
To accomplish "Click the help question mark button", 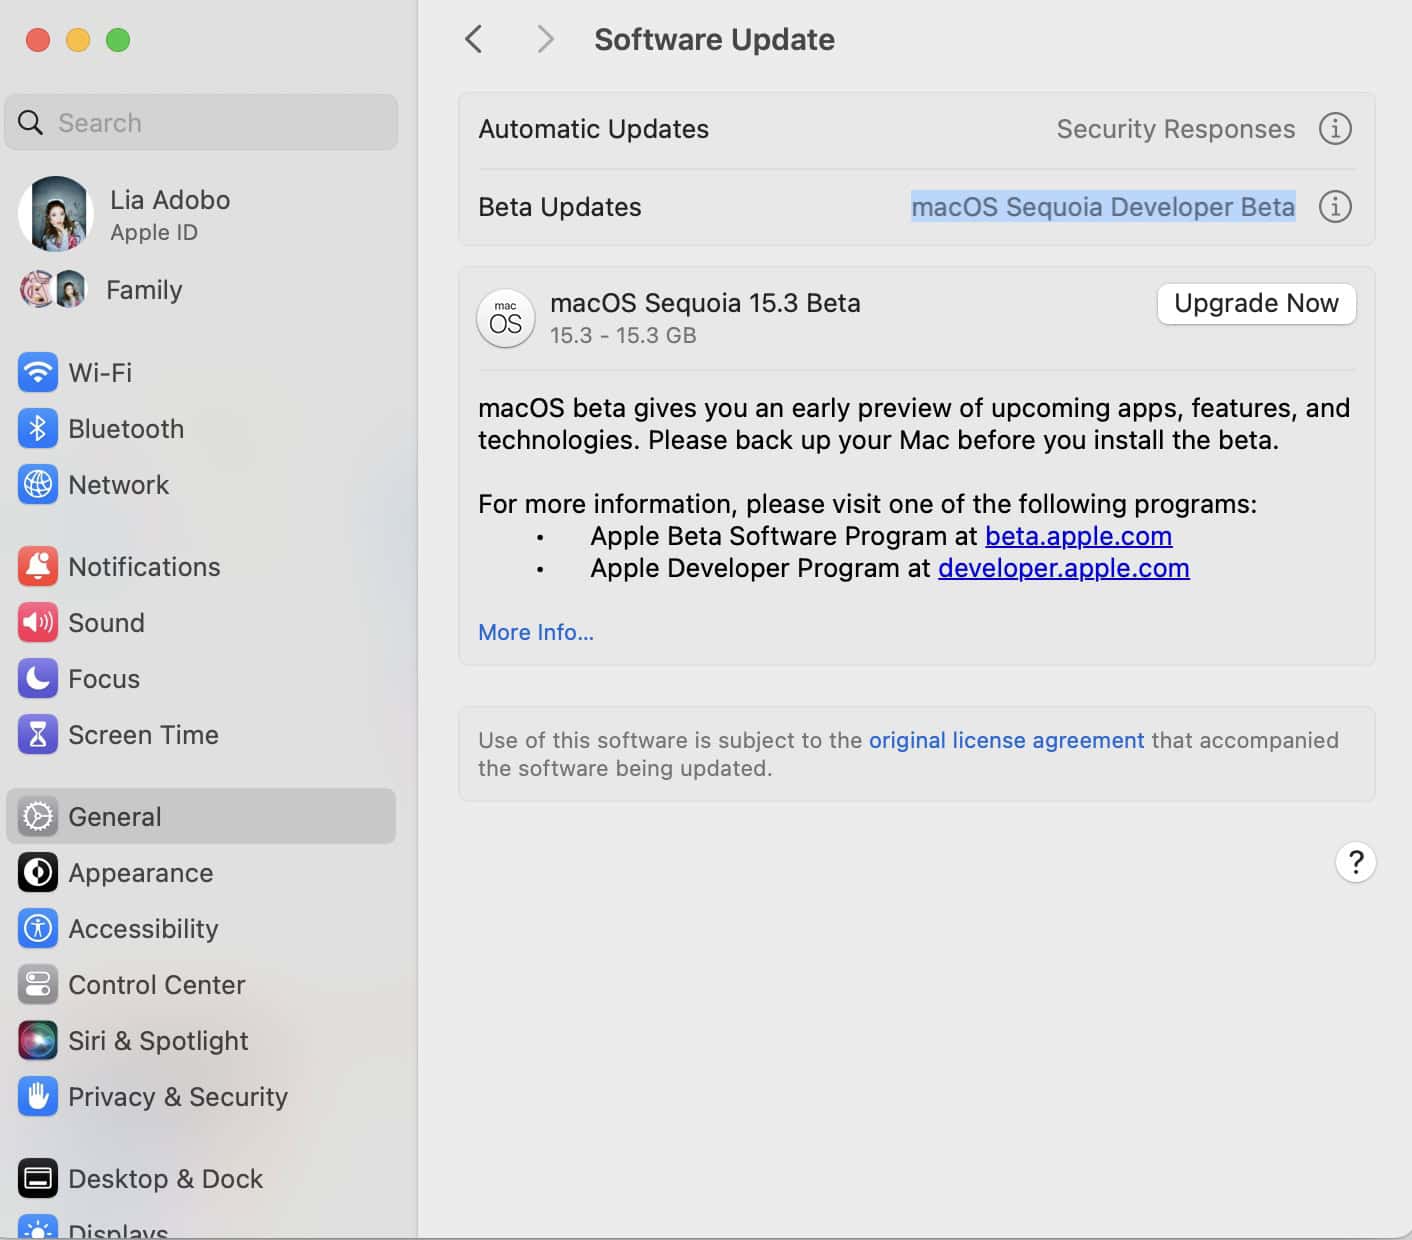I will pos(1355,862).
